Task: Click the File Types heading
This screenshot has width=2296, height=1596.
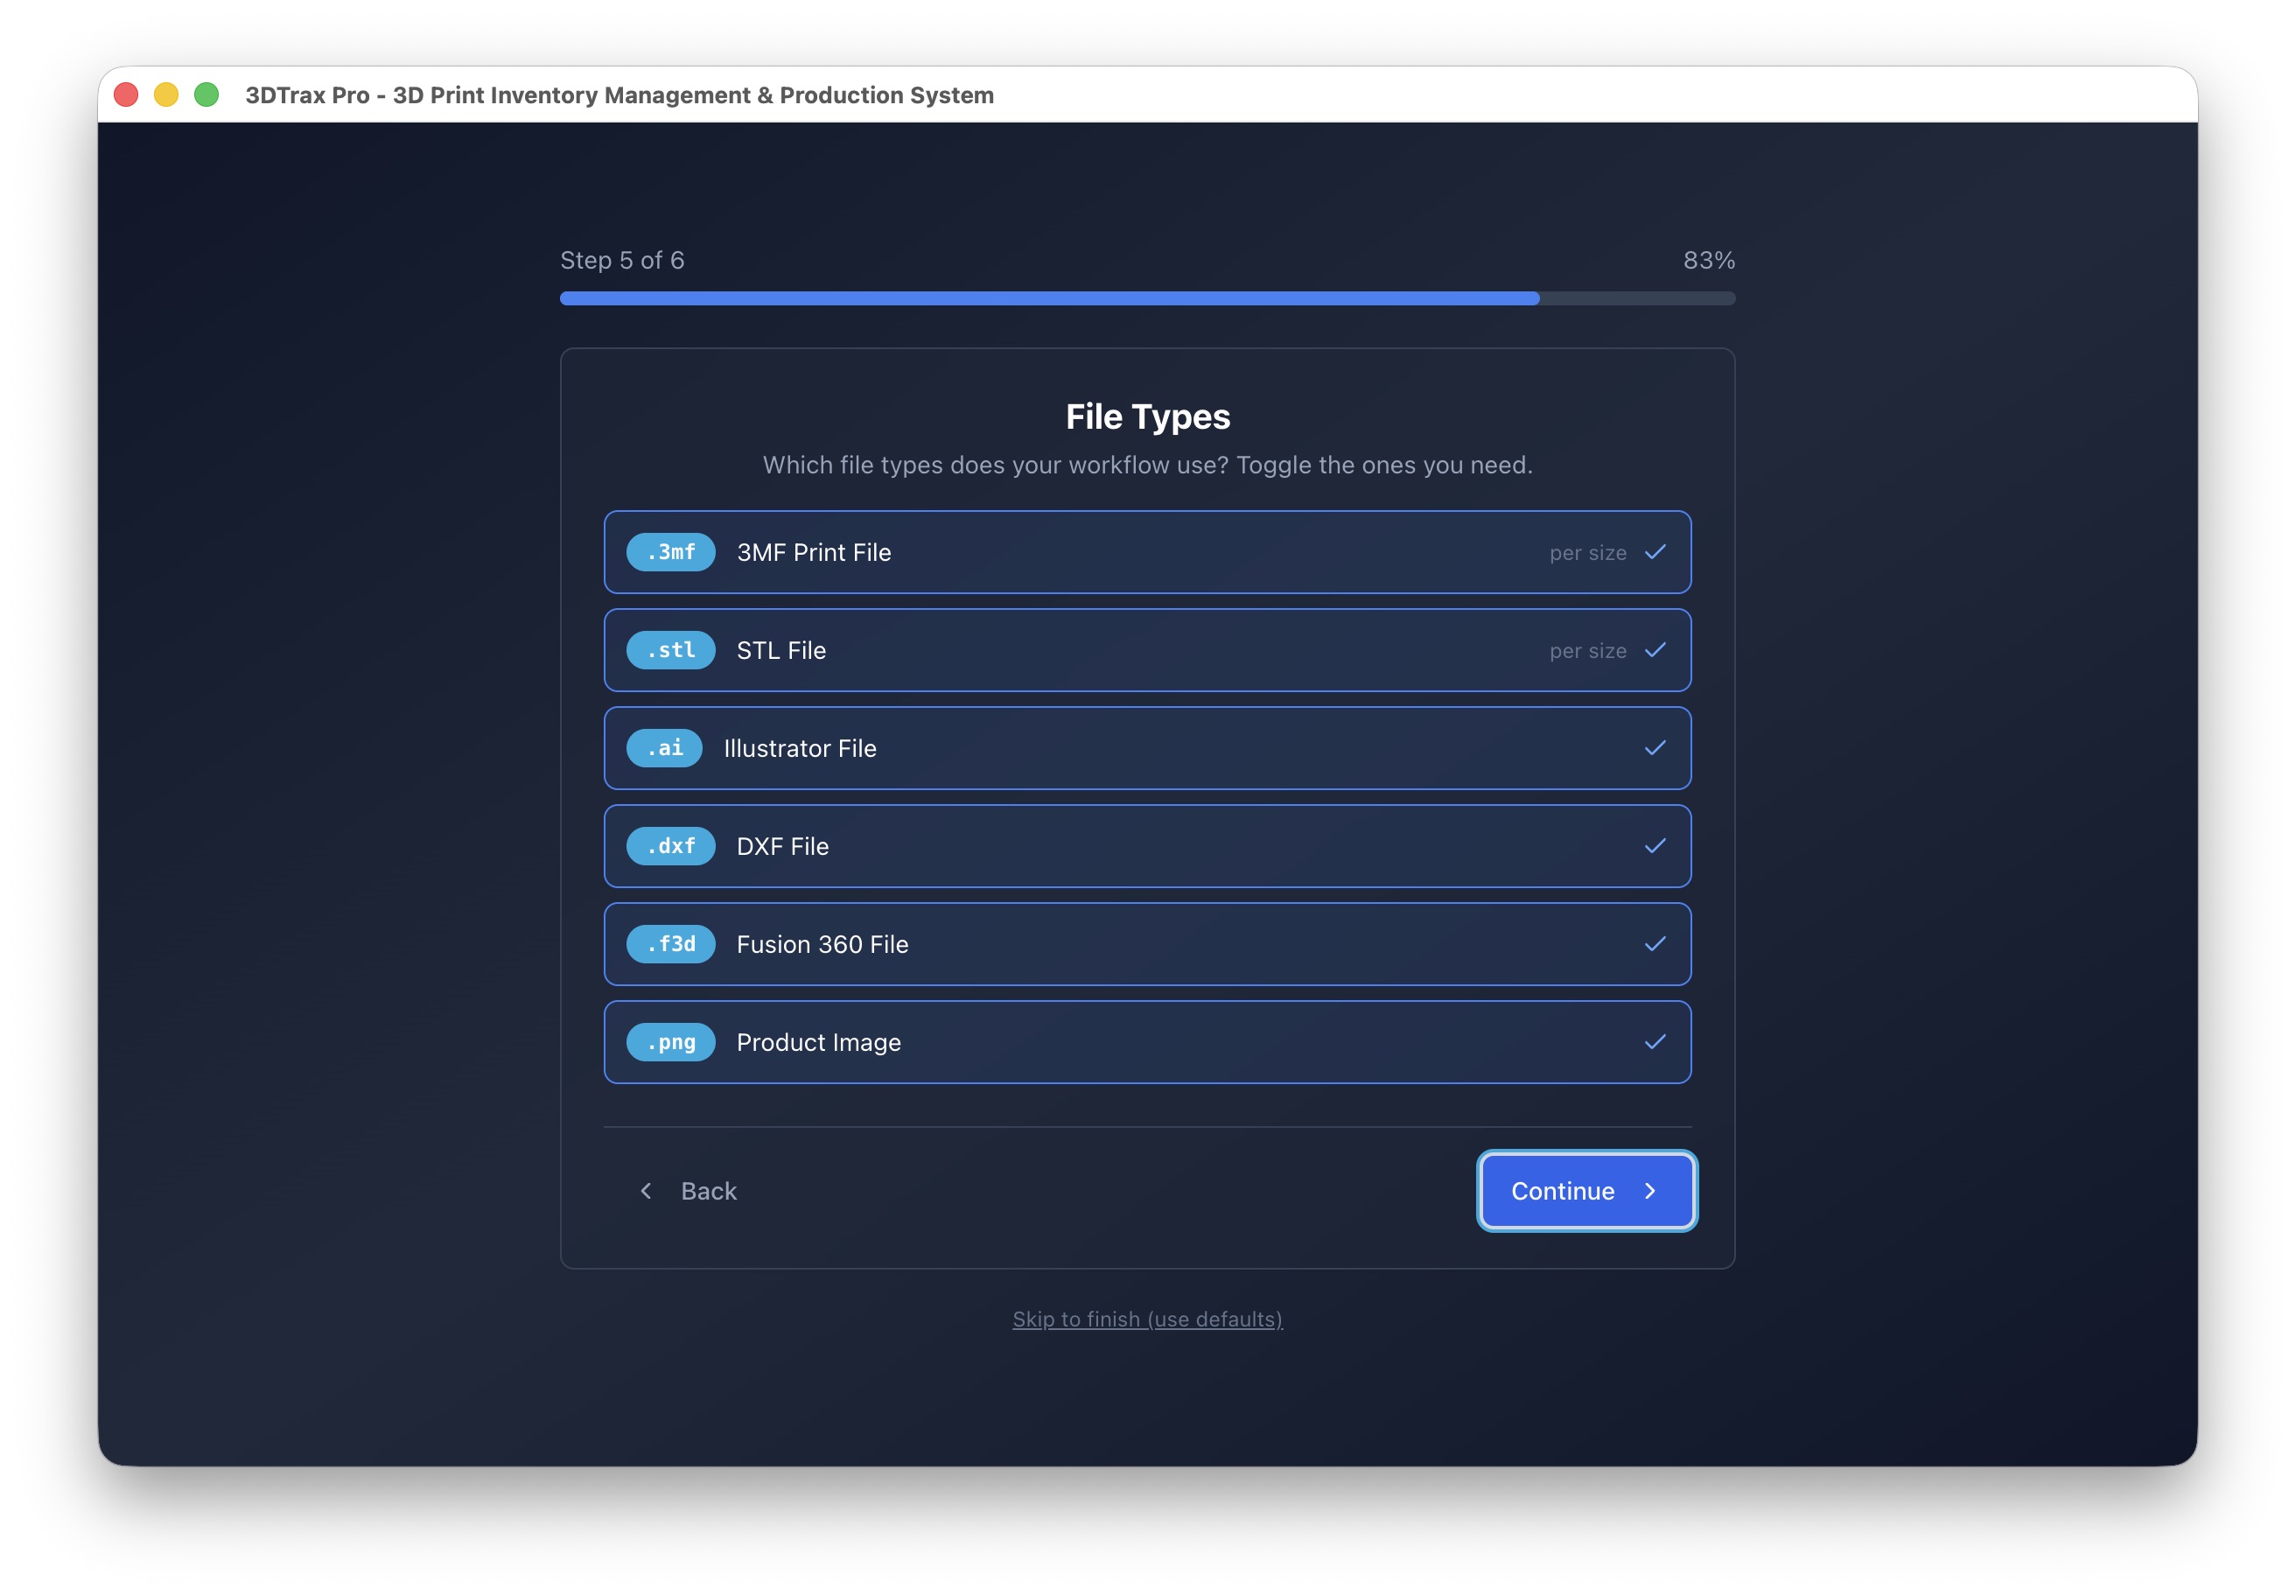Action: click(1147, 416)
